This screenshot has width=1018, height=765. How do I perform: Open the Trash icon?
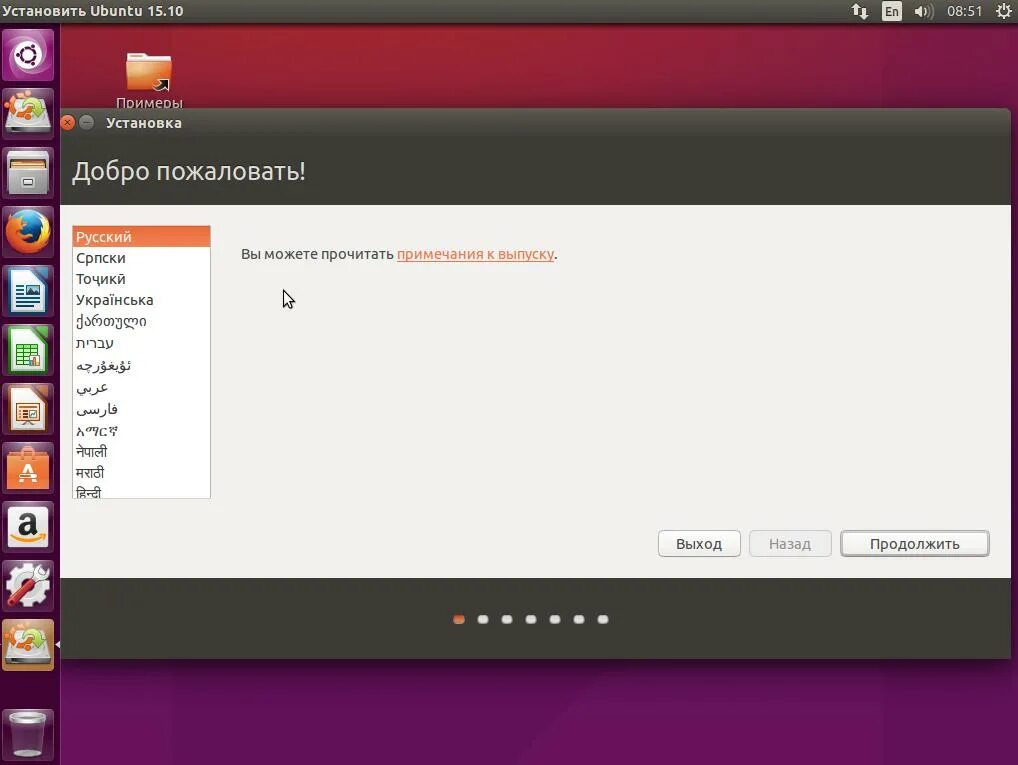pos(28,734)
